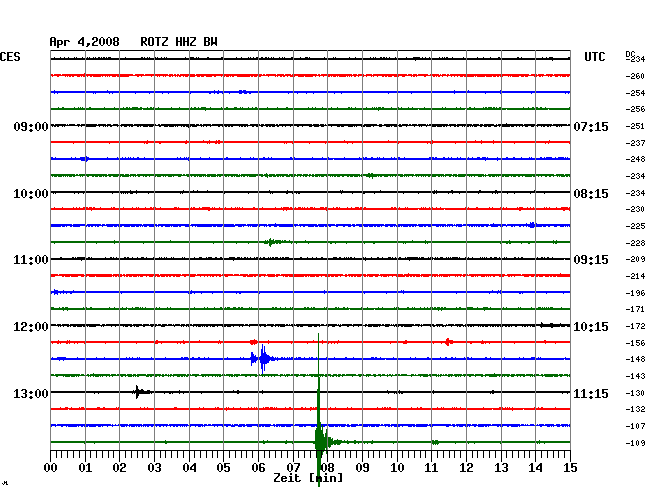Select the '12:00' local time label

31,327
